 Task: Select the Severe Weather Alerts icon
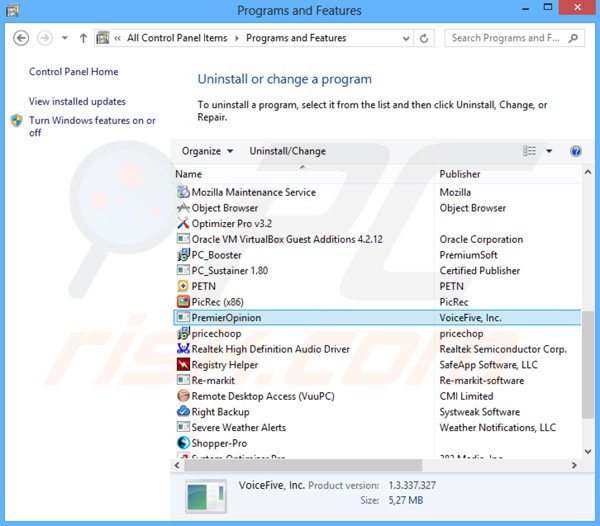[183, 427]
